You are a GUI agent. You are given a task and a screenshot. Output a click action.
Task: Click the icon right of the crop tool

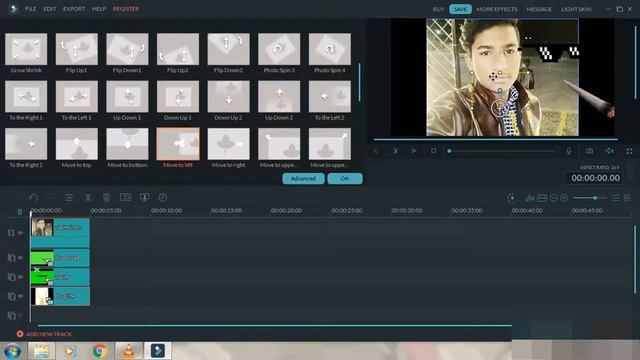pyautogui.click(x=144, y=197)
